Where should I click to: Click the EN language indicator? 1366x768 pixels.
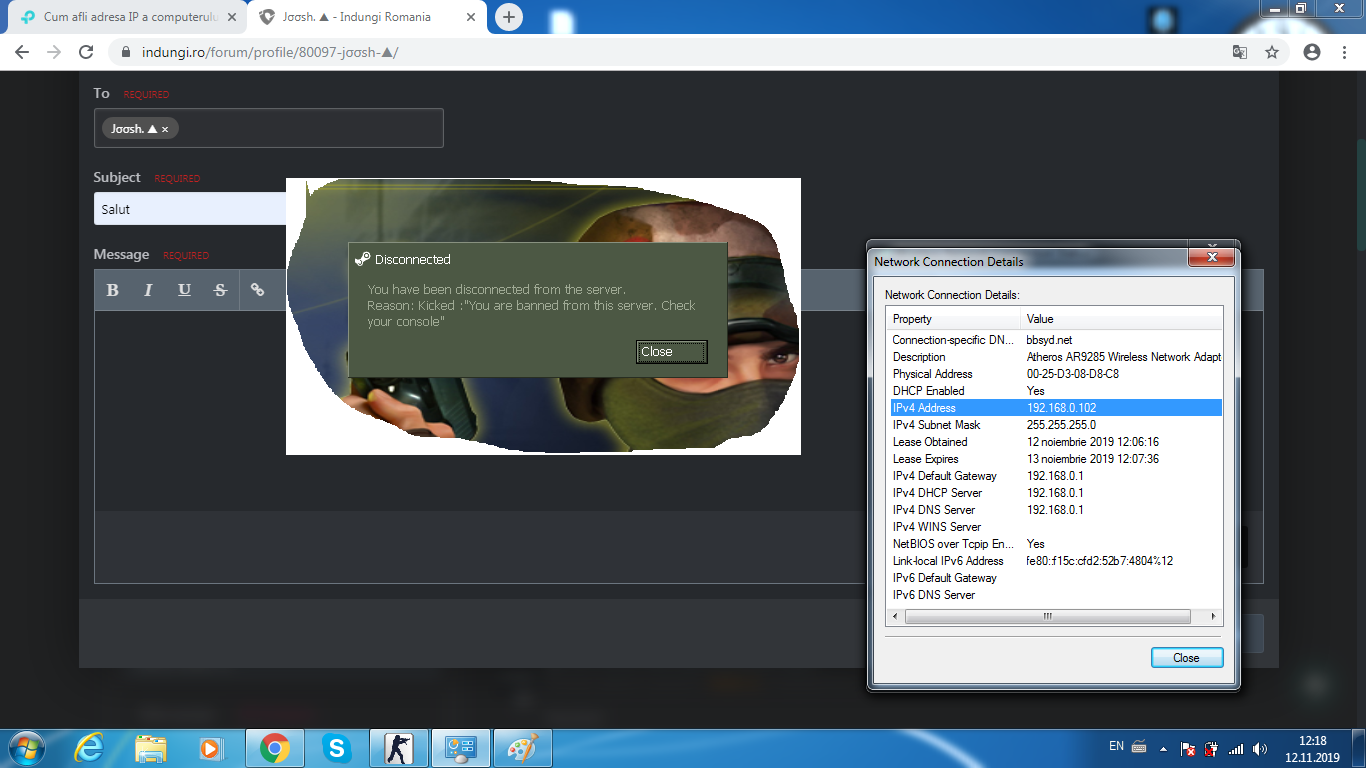click(1117, 746)
